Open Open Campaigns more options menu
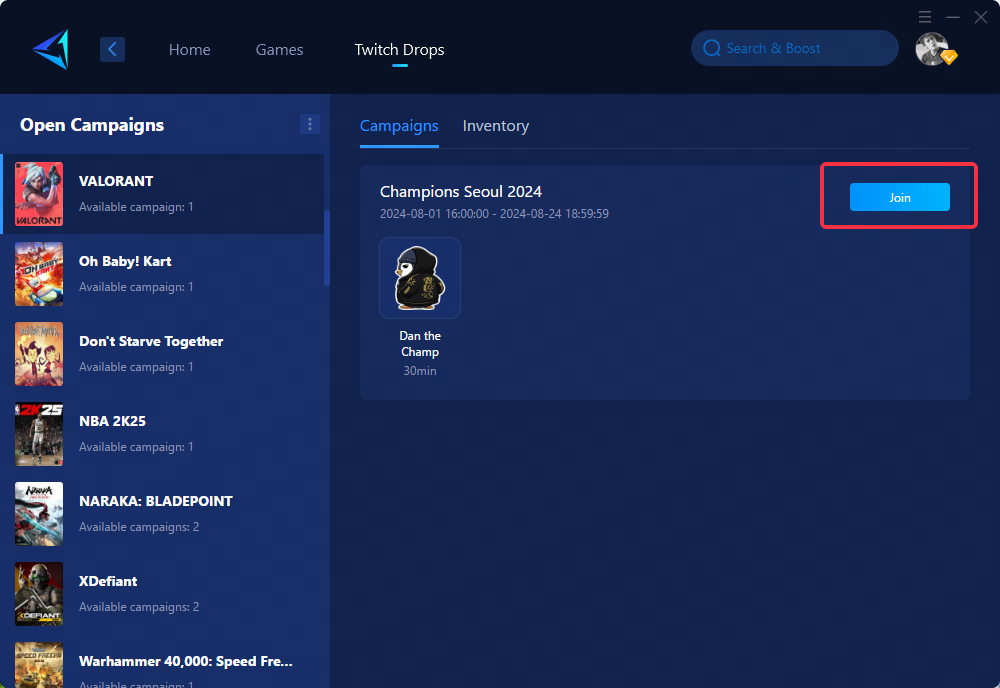The image size is (1000, 688). tap(310, 124)
